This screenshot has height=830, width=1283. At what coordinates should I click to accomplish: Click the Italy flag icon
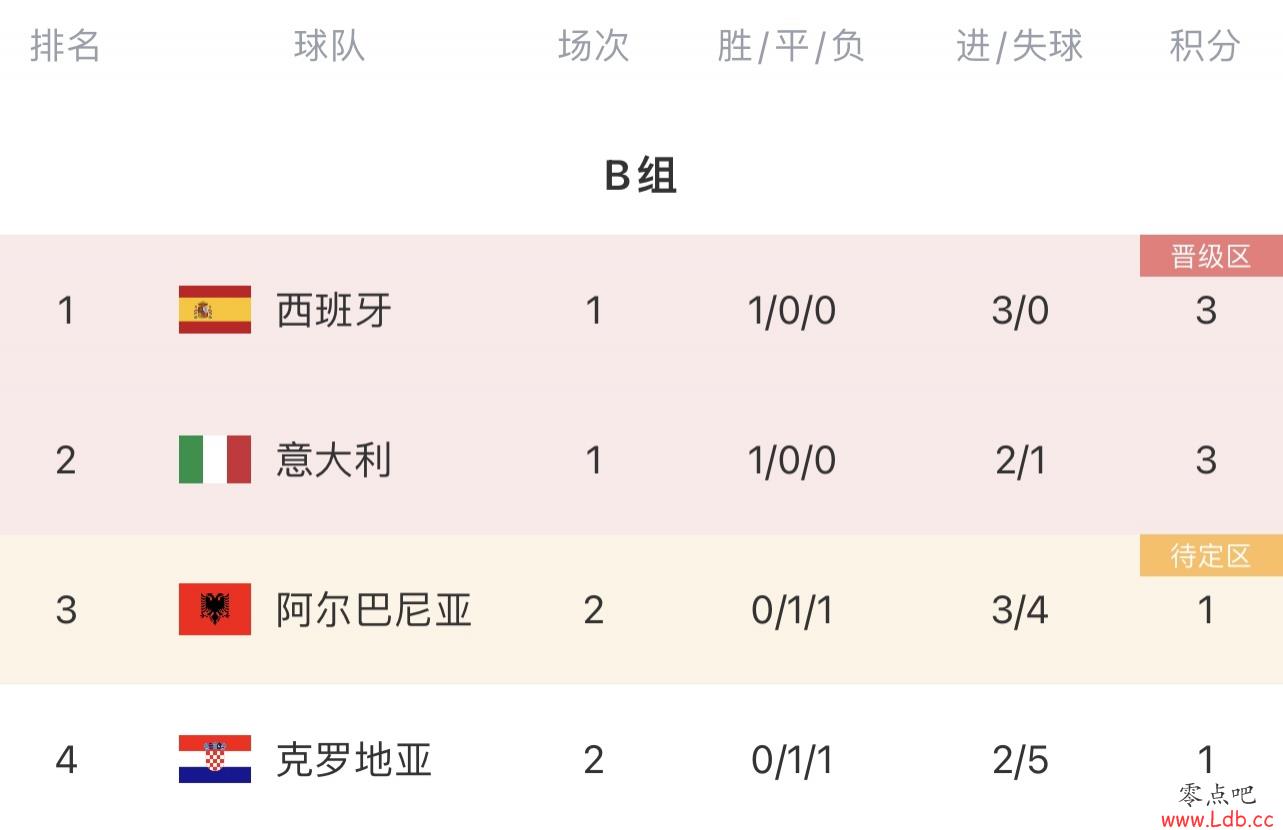coord(215,459)
